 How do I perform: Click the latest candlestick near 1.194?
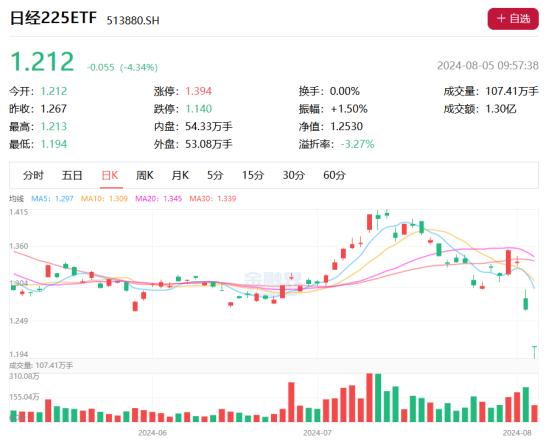point(534,352)
